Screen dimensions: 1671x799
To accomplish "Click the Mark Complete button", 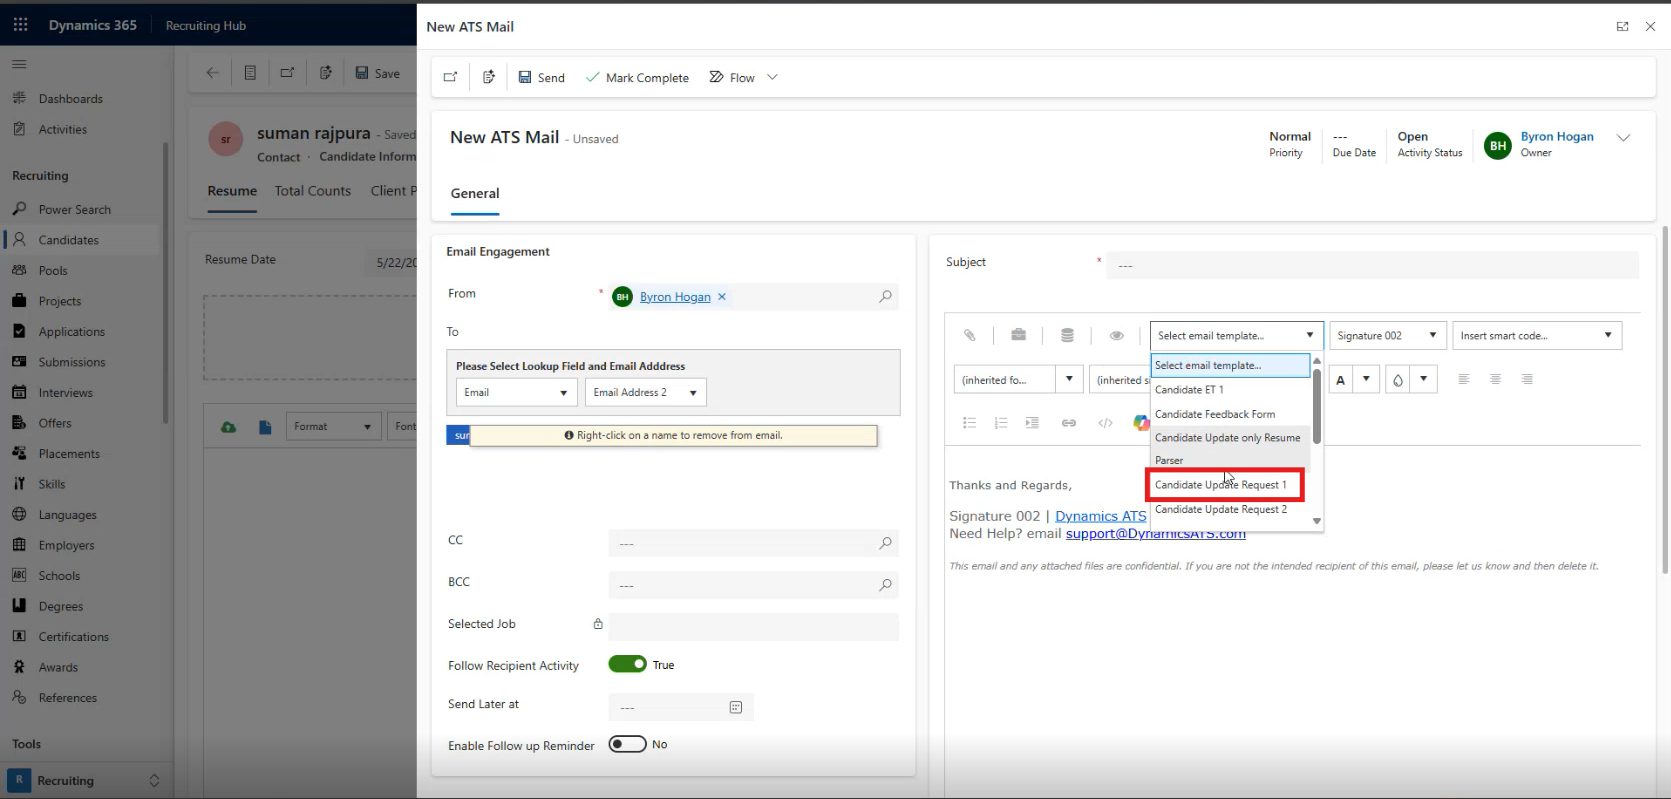I will coord(637,77).
